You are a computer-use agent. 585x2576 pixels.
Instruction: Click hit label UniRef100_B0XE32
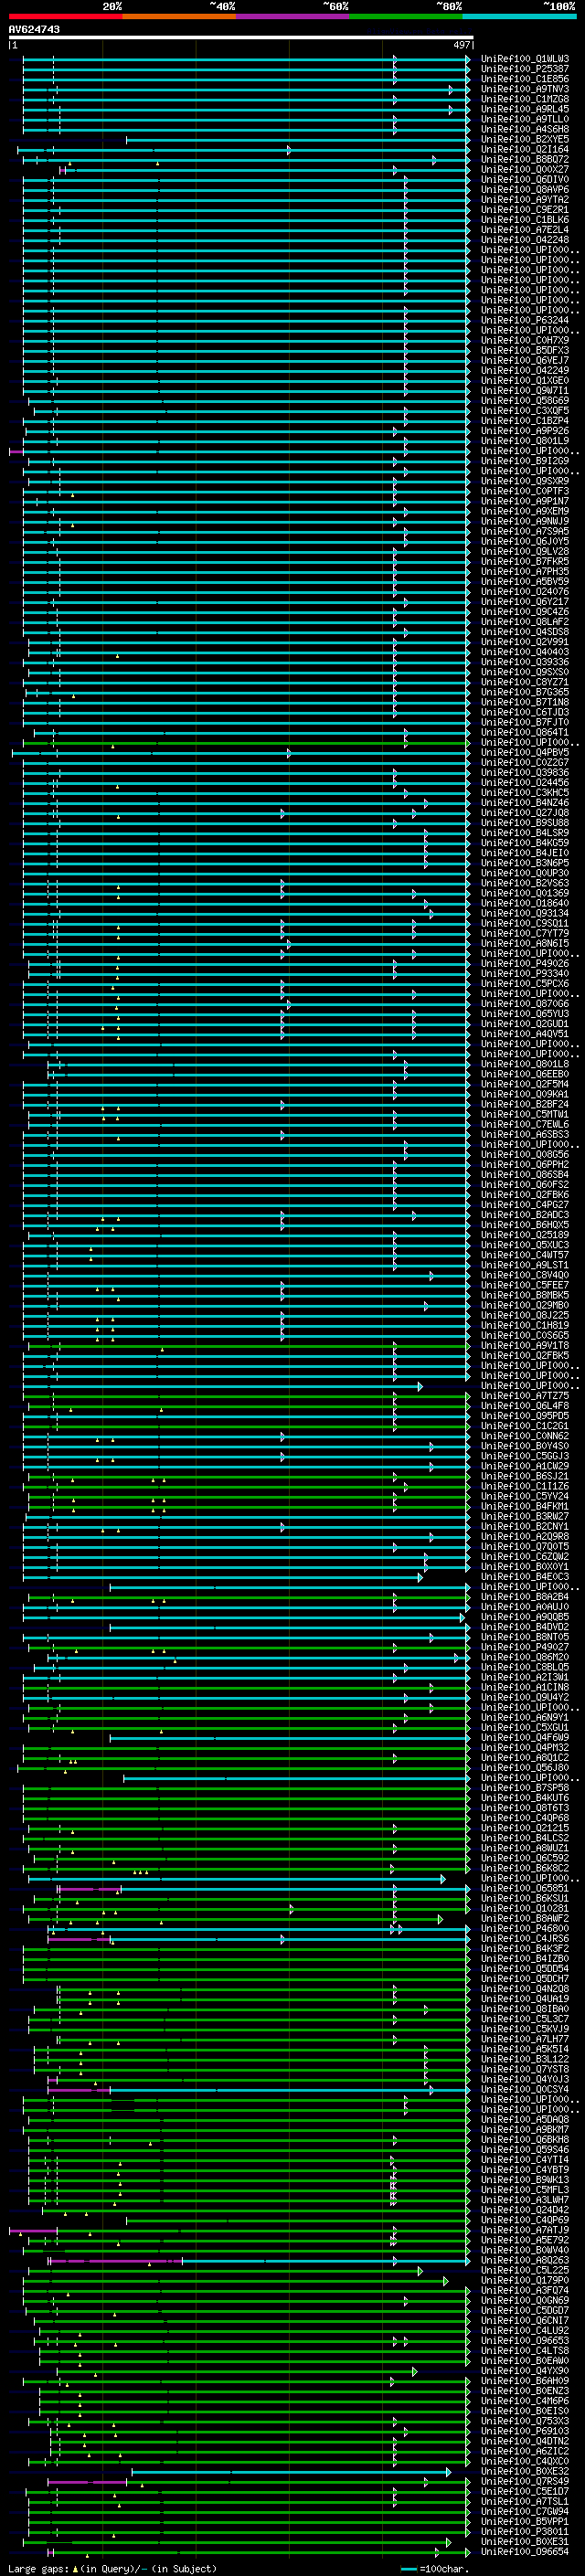pyautogui.click(x=525, y=2471)
